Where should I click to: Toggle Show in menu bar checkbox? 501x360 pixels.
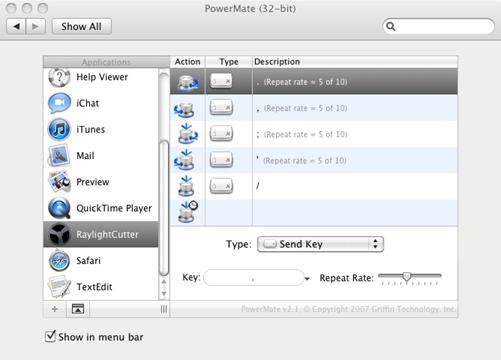[x=50, y=336]
